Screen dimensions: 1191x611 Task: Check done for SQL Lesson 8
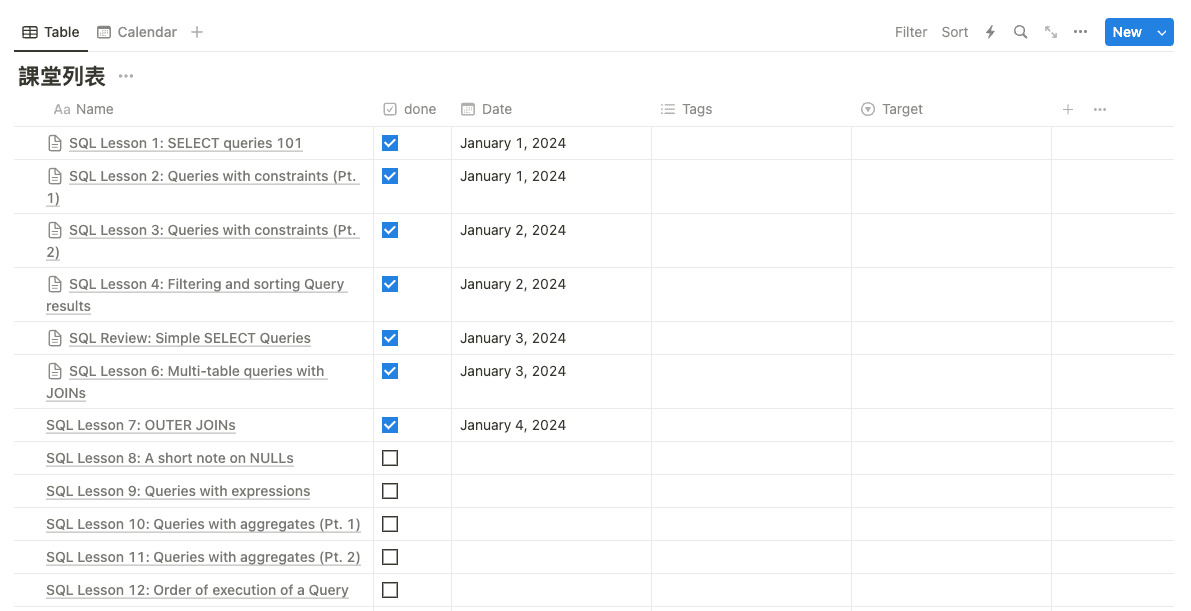point(390,458)
